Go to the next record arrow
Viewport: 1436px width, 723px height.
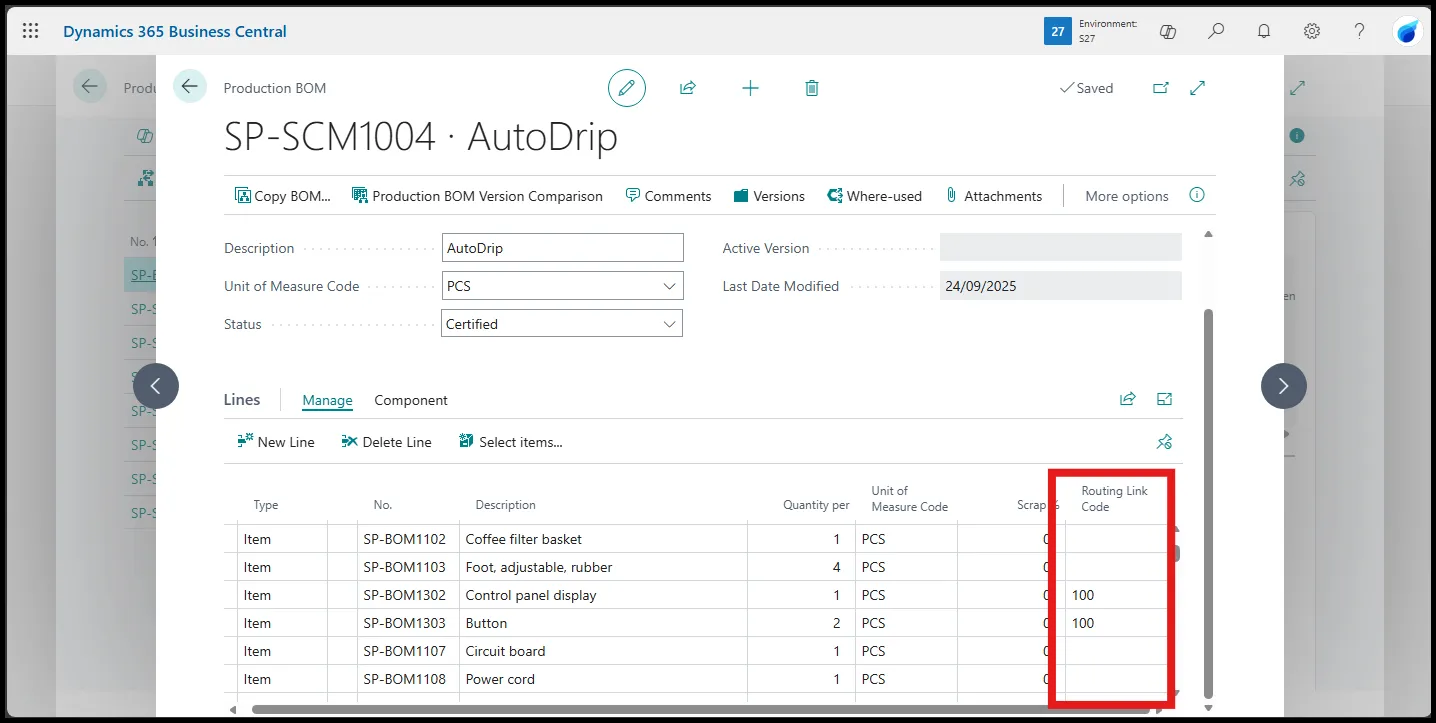click(x=1284, y=386)
